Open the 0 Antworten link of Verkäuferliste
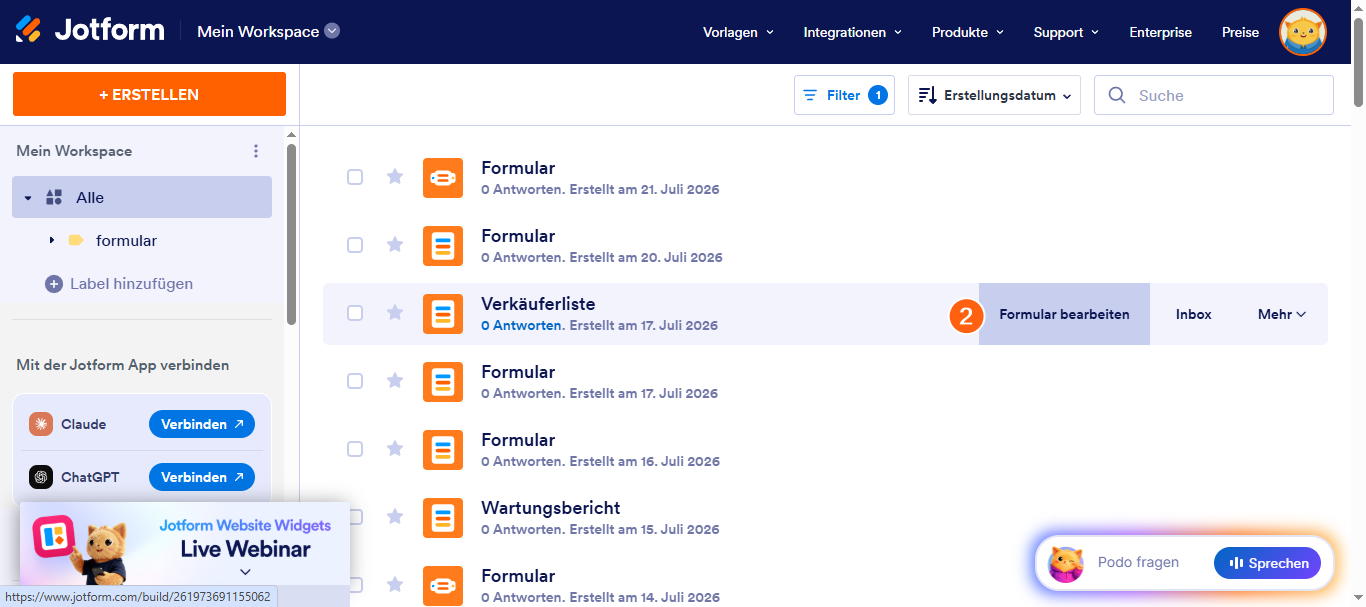Screen dimensions: 1366x607 pos(522,325)
